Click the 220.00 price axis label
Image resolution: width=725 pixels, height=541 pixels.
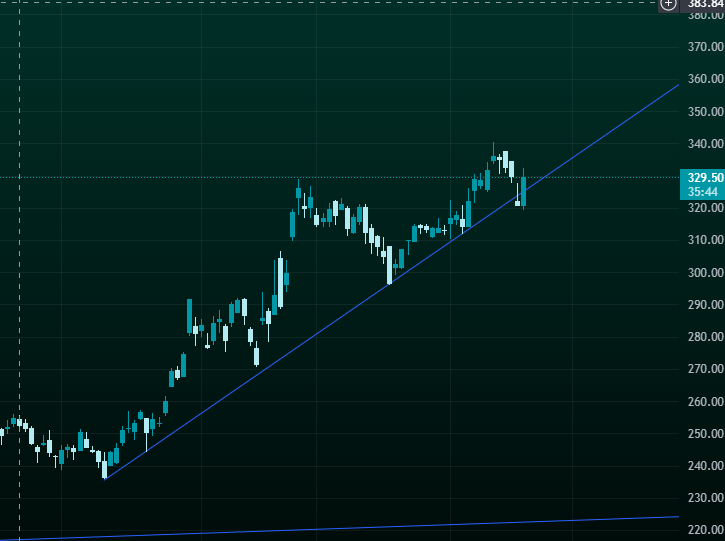tap(706, 530)
